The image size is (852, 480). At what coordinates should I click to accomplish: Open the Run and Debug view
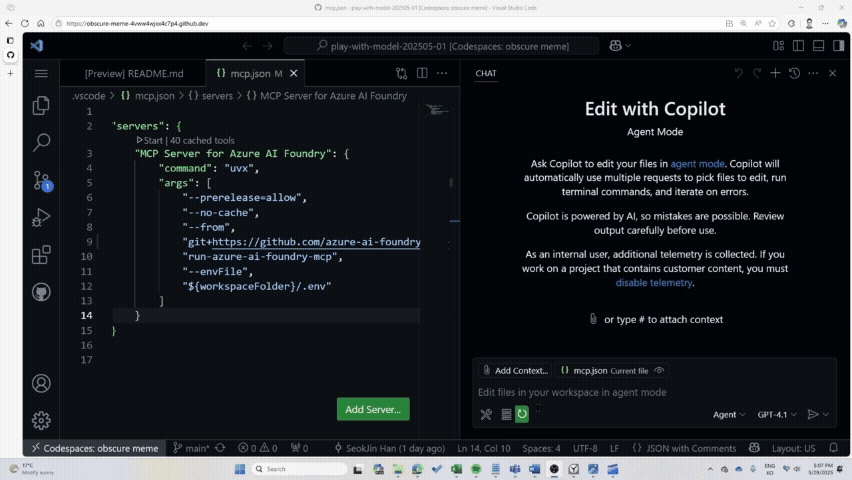tap(41, 217)
